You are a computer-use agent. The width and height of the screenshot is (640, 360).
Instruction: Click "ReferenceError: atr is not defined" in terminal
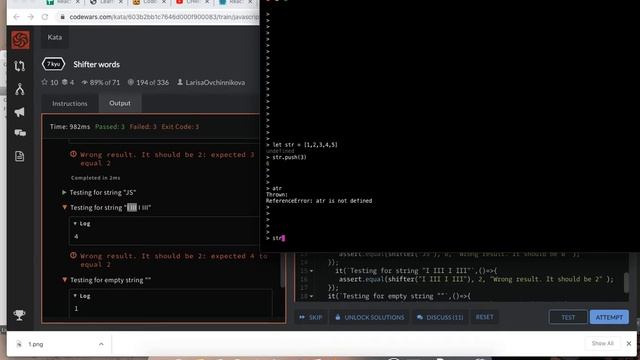[319, 201]
